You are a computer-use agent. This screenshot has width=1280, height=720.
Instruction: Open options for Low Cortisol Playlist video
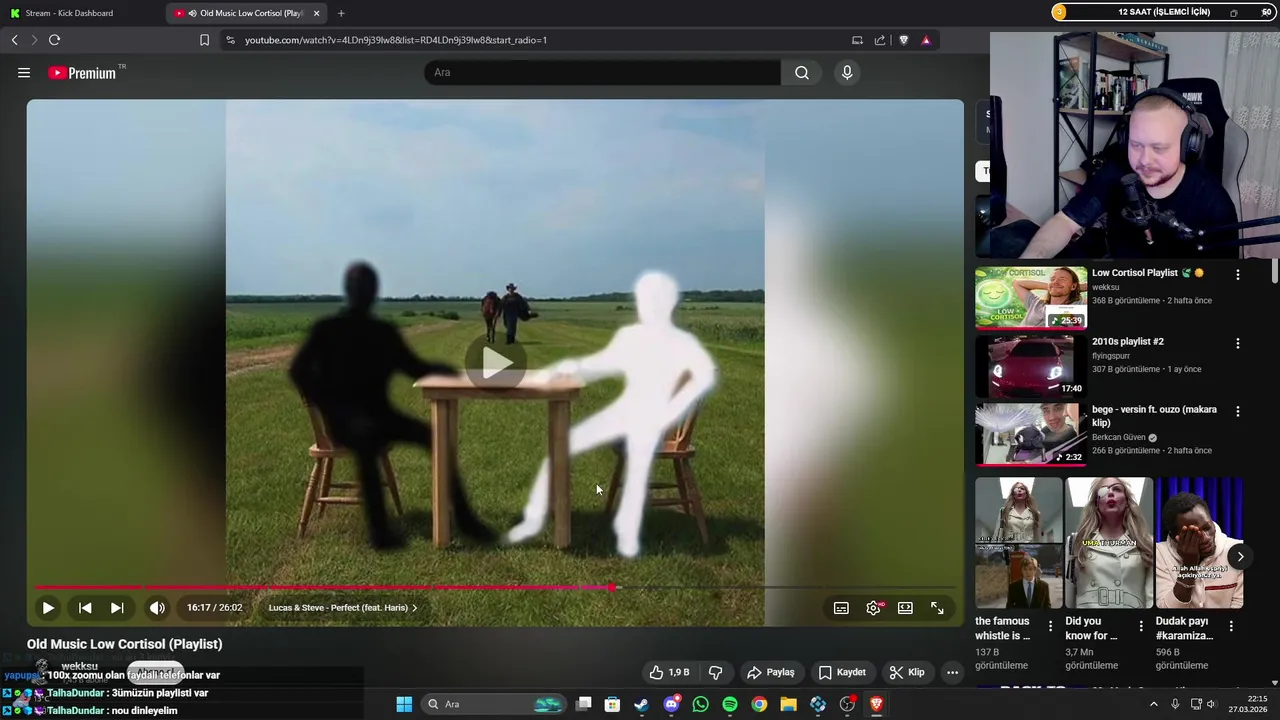click(x=1238, y=274)
